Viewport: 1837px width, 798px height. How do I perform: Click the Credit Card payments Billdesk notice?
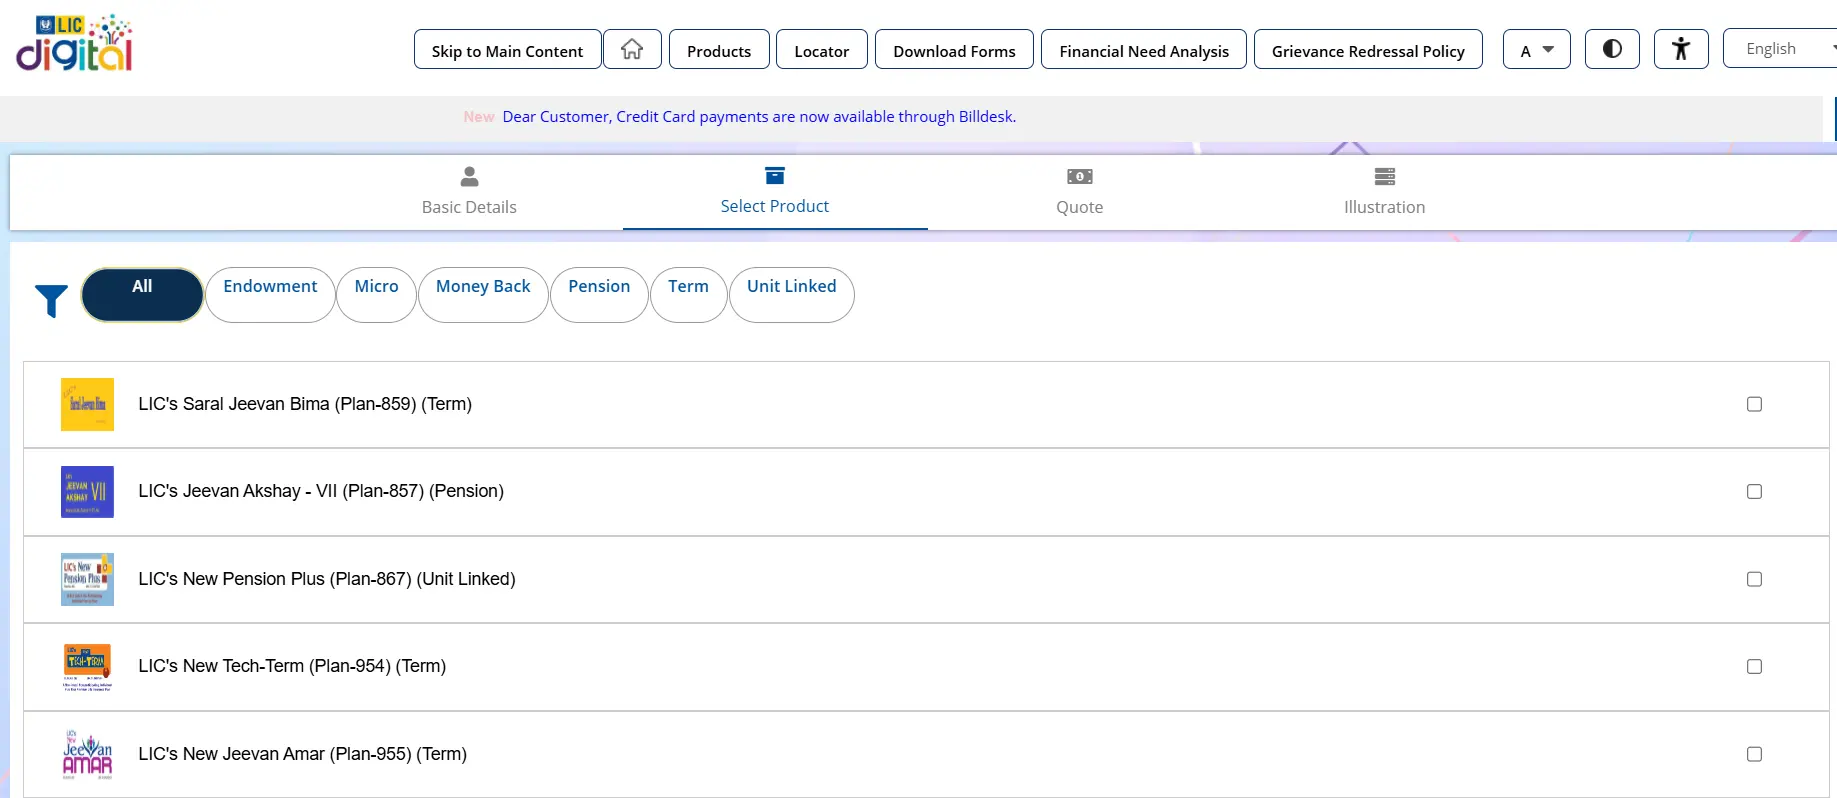759,117
